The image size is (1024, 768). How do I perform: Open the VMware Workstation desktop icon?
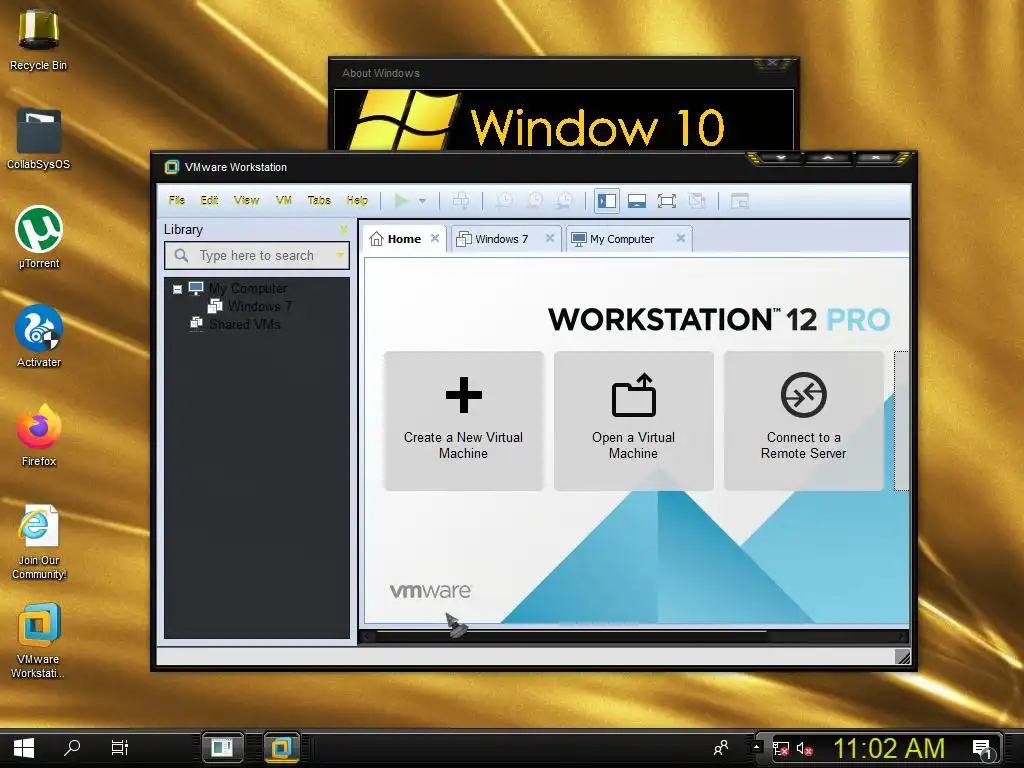coord(38,641)
